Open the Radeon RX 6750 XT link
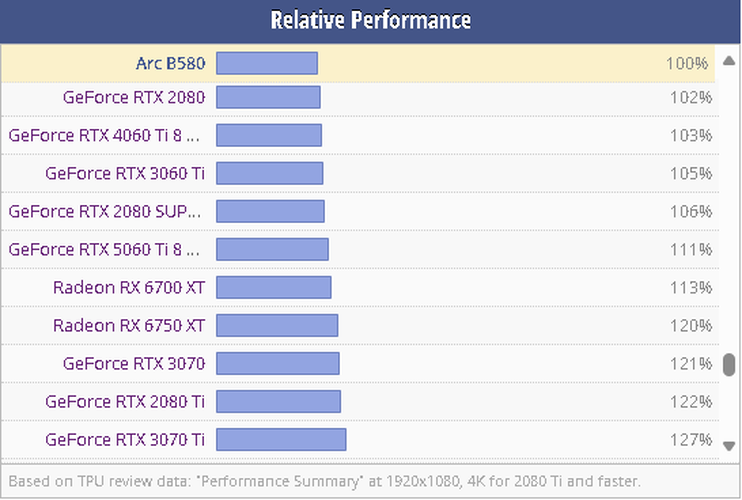The height and width of the screenshot is (500, 742). [x=129, y=325]
